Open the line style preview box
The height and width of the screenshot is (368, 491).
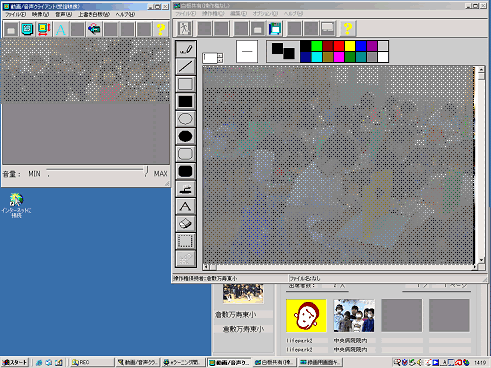[247, 51]
